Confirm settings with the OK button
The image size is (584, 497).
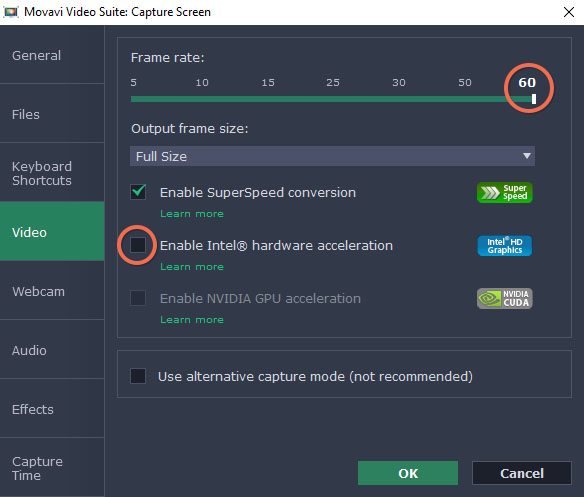[x=408, y=473]
